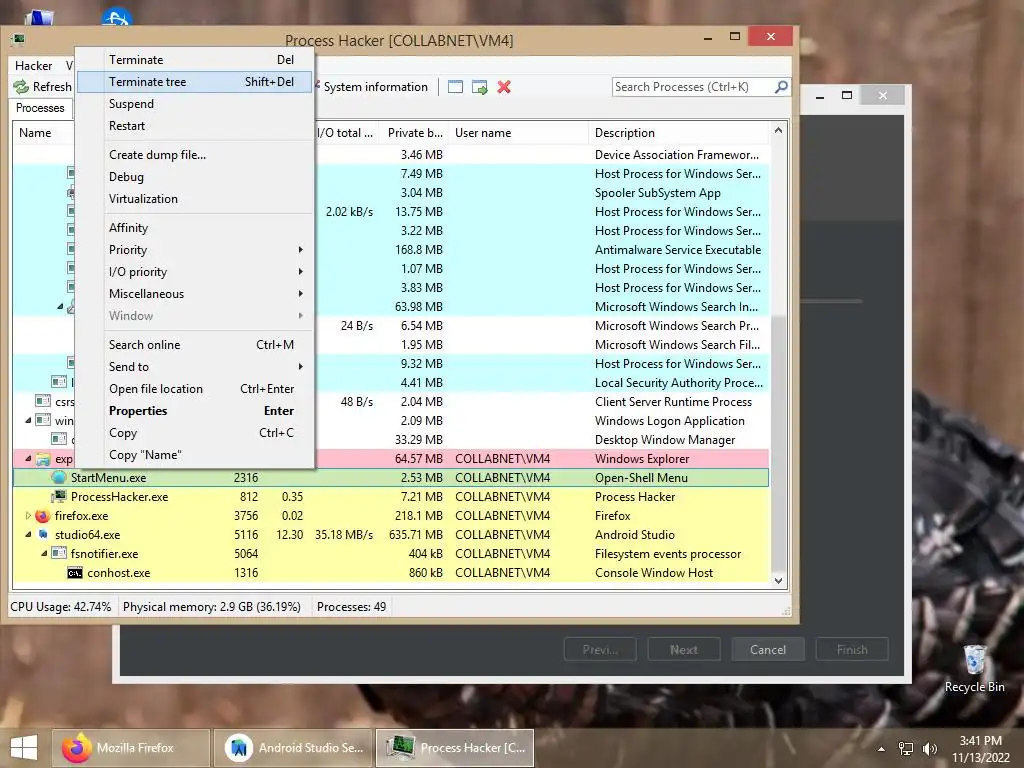Click the studio64.exe Android Studio icon
1024x768 pixels.
tap(42, 535)
